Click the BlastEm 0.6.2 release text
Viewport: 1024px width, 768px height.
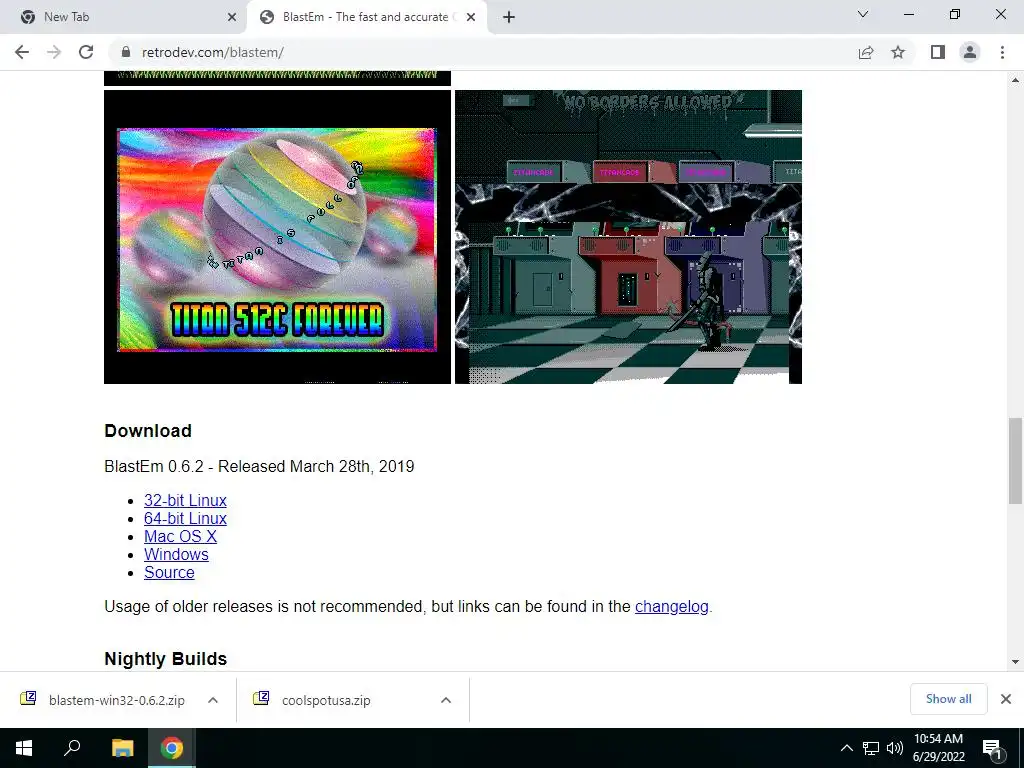click(x=259, y=466)
